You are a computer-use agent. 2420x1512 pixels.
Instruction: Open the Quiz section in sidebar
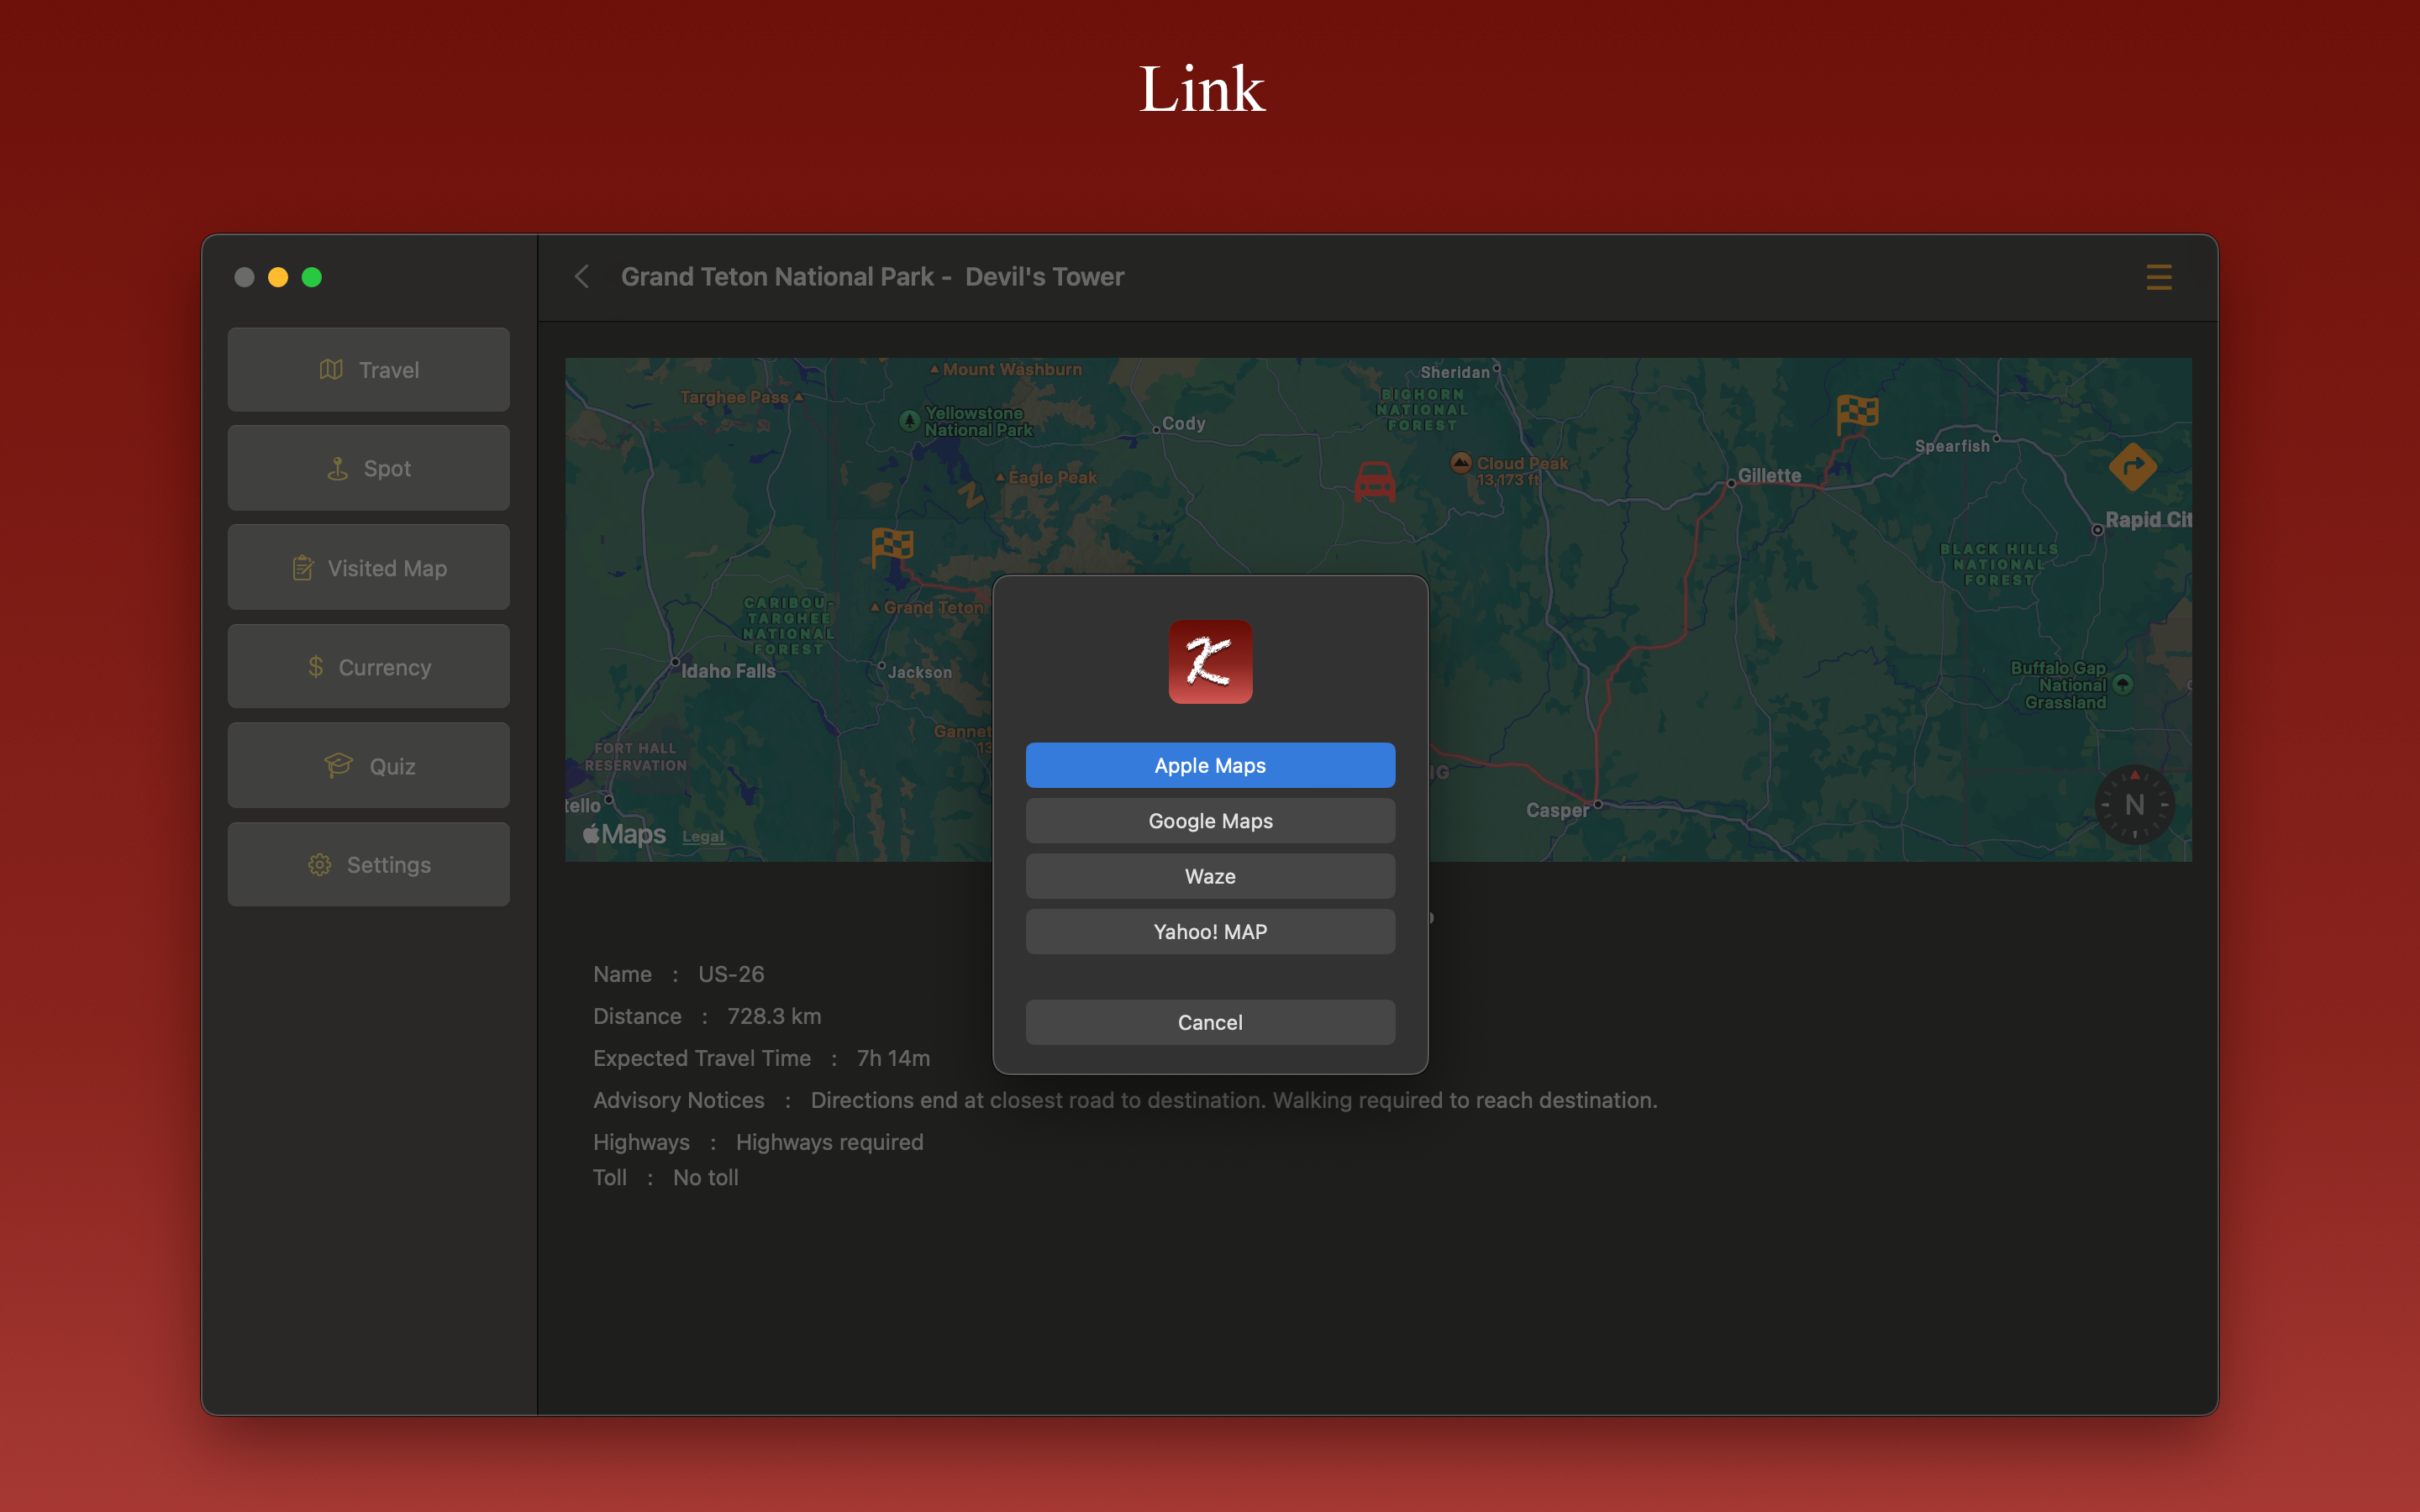368,766
